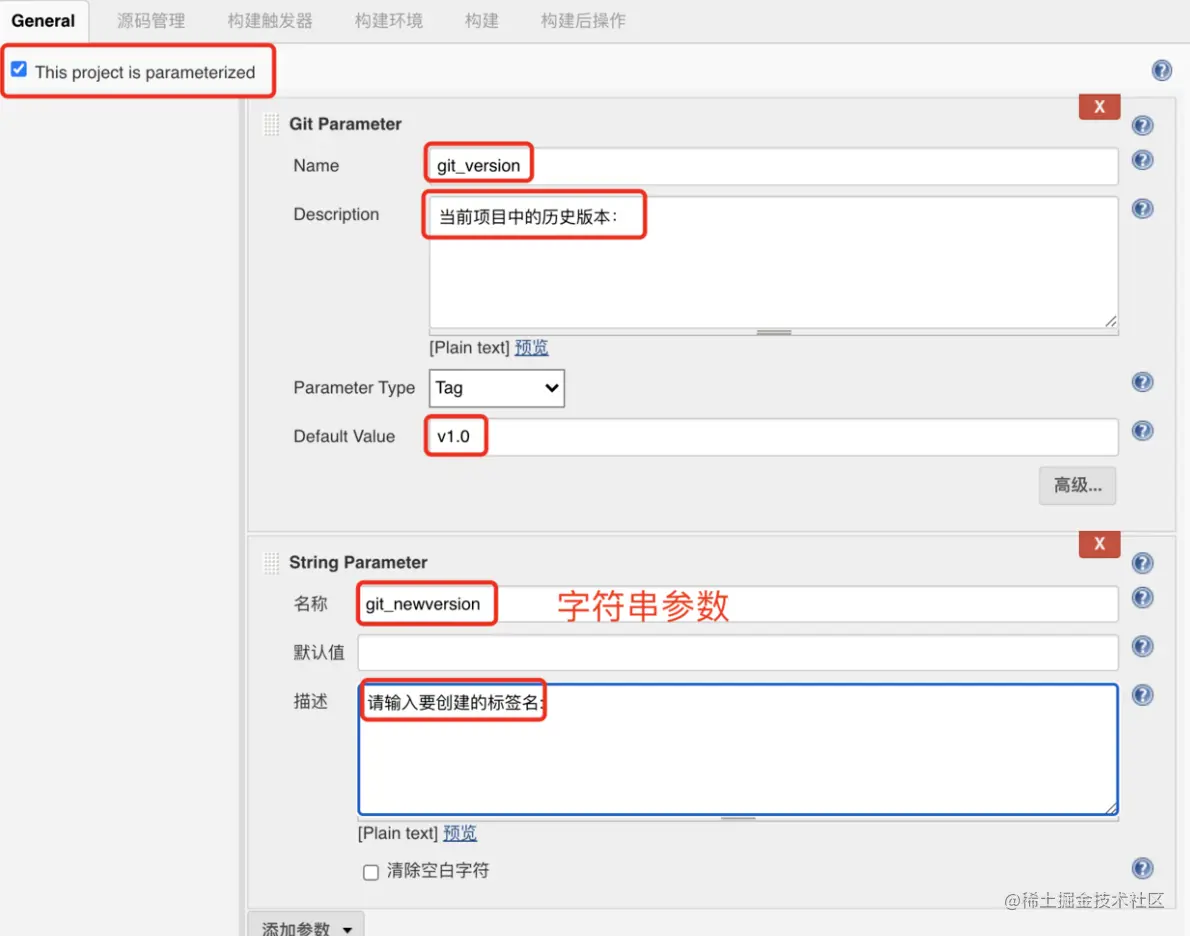Image resolution: width=1190 pixels, height=936 pixels.
Task: Switch to the 构建 tab
Action: tap(481, 20)
